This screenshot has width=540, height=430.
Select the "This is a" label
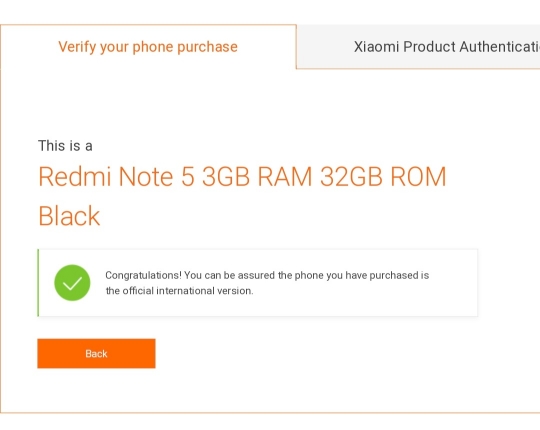(x=65, y=146)
